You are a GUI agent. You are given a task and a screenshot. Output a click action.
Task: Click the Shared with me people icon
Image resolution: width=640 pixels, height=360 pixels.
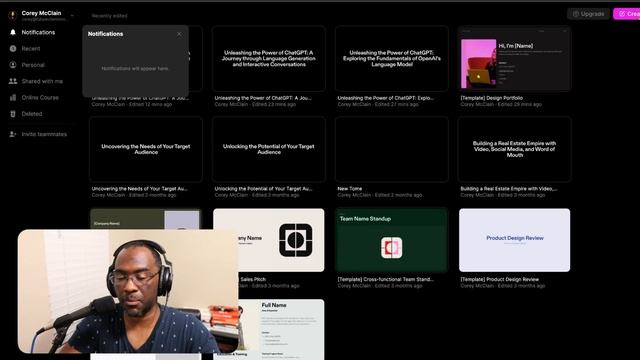point(13,81)
